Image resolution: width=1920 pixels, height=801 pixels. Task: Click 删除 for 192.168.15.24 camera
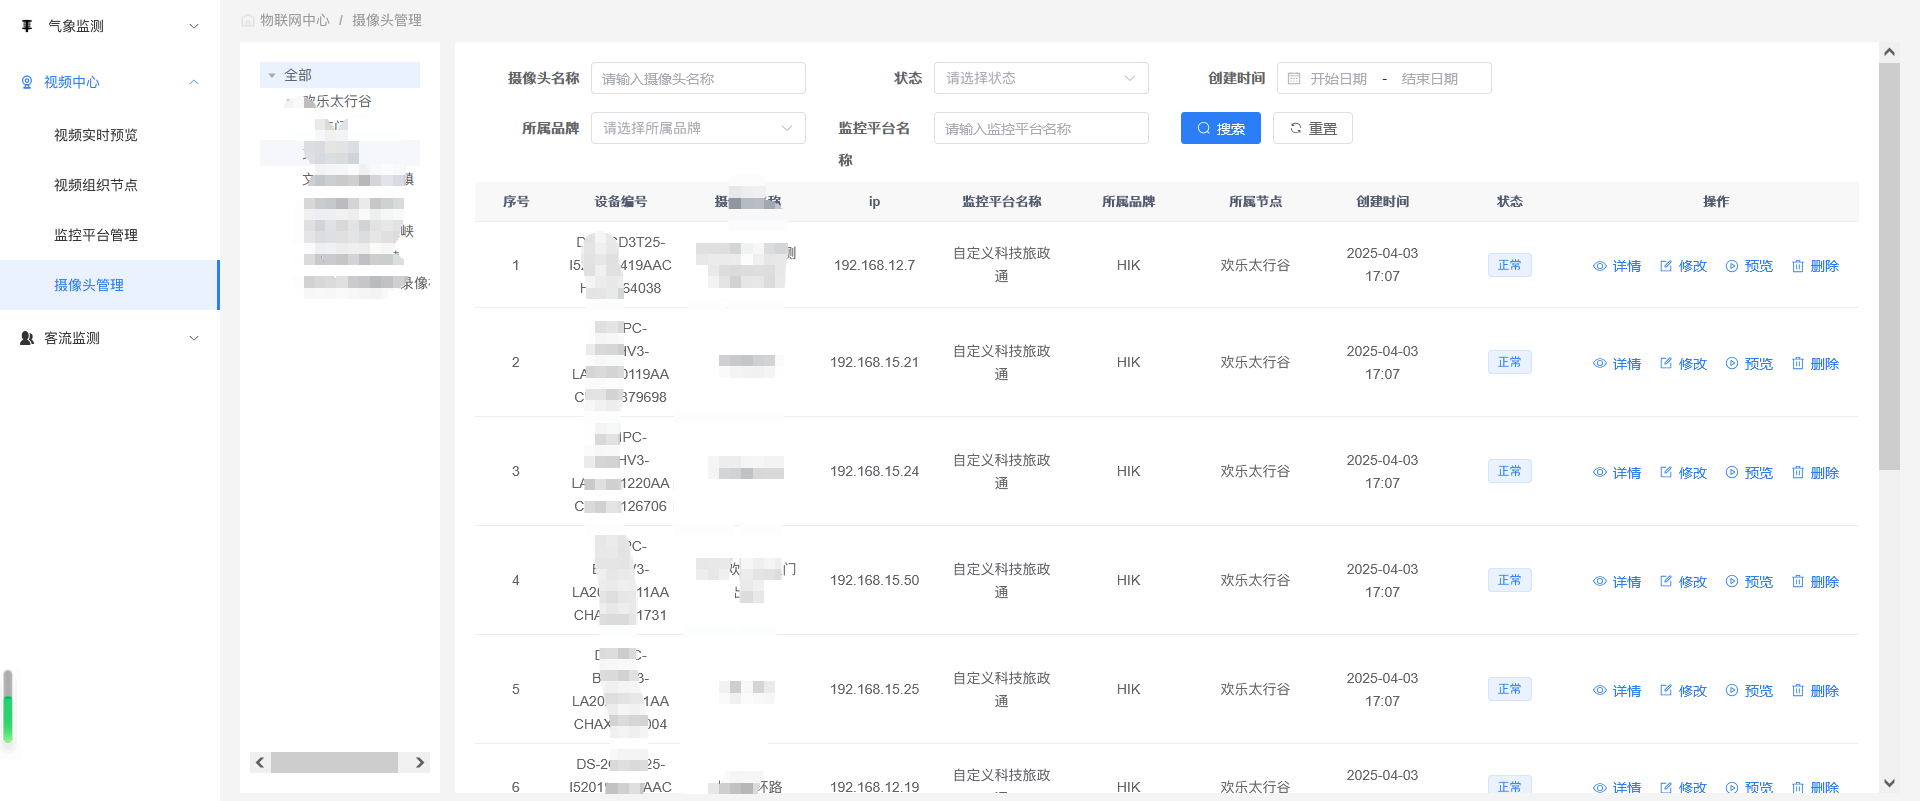click(1815, 473)
